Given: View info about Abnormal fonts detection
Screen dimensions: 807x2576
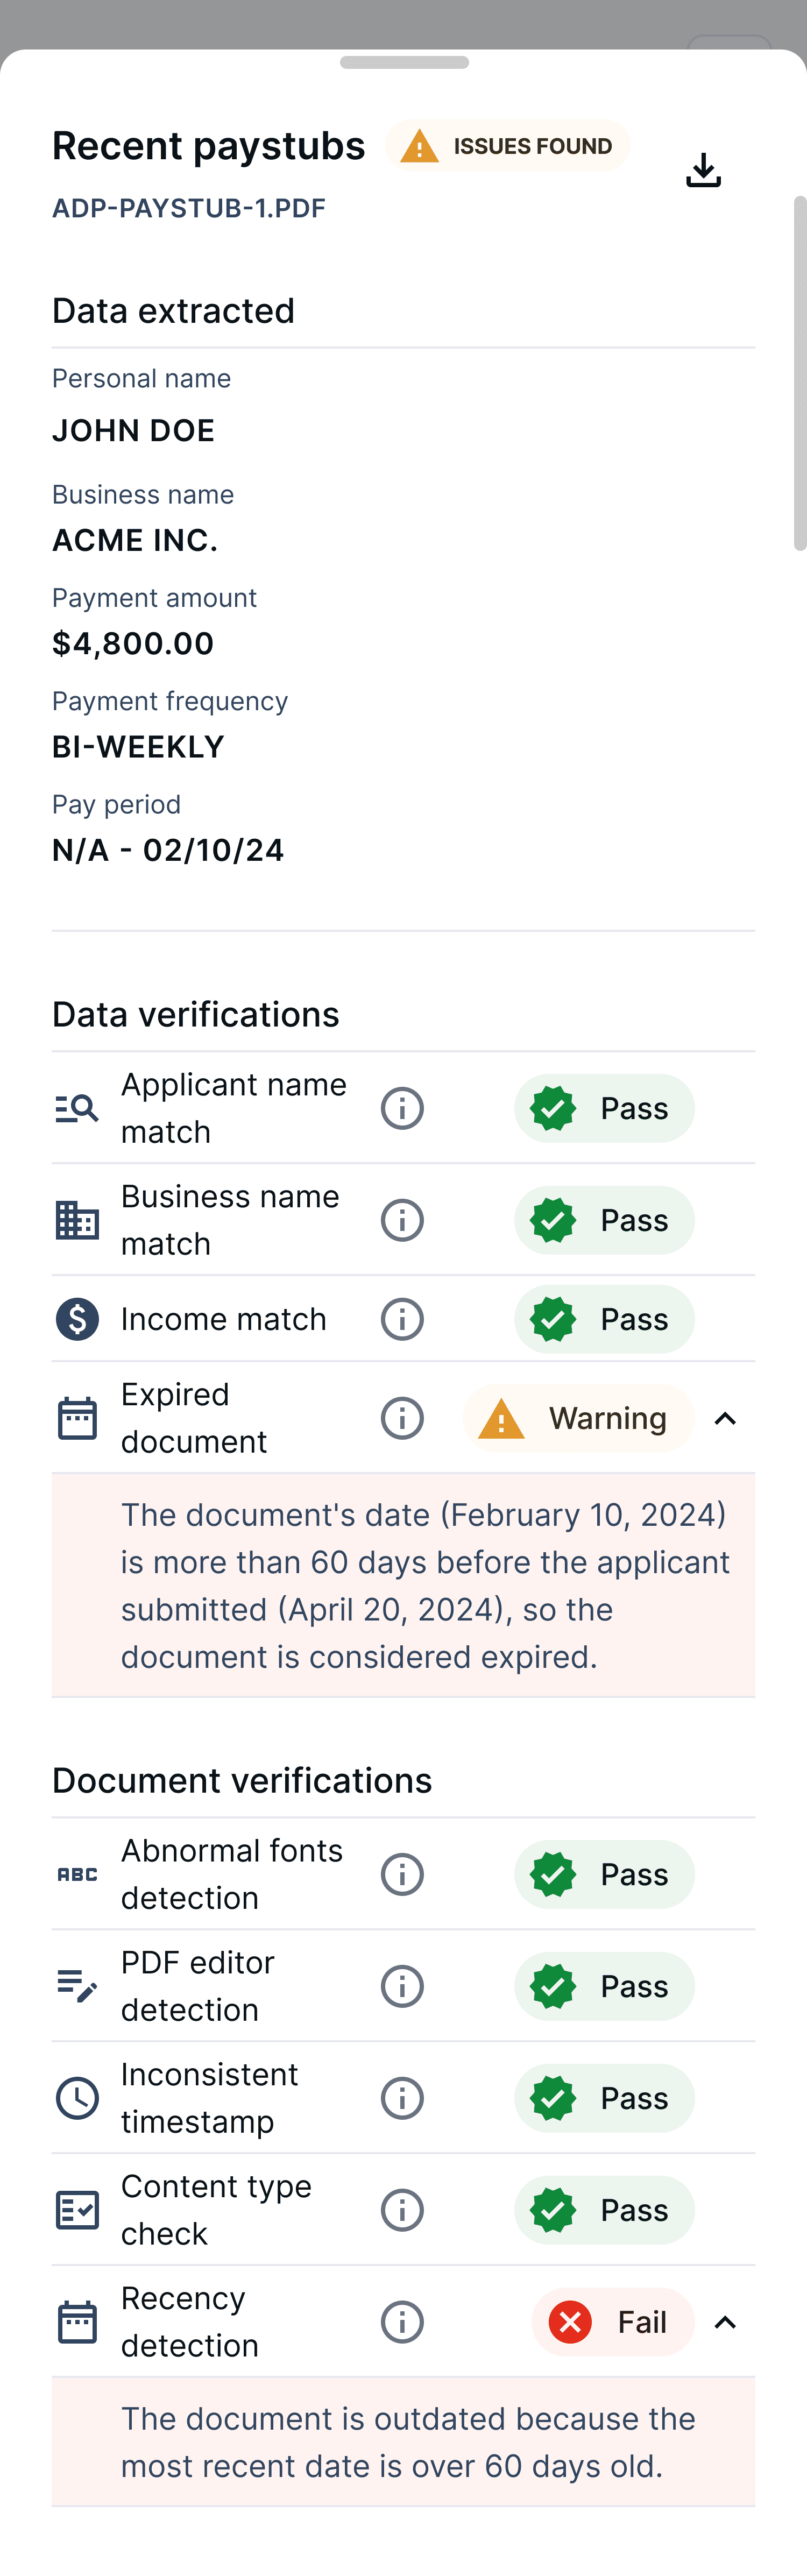Looking at the screenshot, I should pyautogui.click(x=402, y=1874).
